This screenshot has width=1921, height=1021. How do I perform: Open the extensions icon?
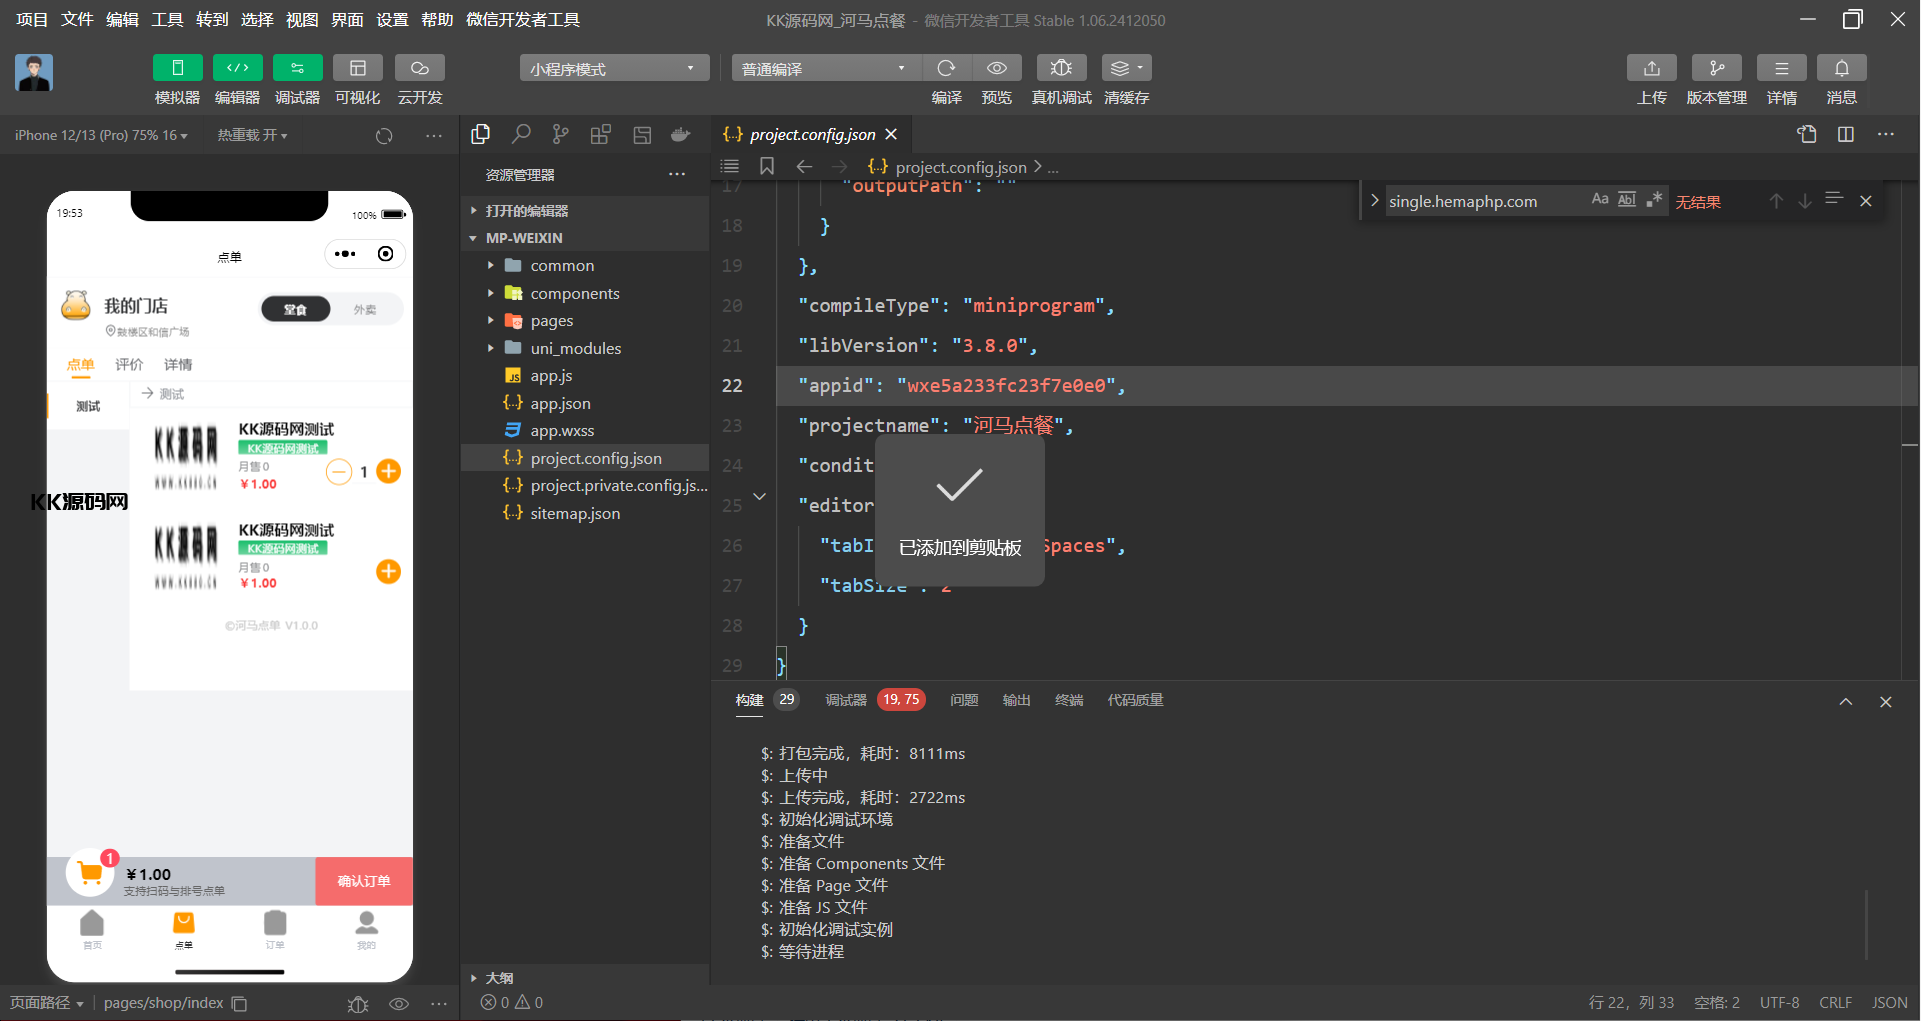[x=601, y=134]
